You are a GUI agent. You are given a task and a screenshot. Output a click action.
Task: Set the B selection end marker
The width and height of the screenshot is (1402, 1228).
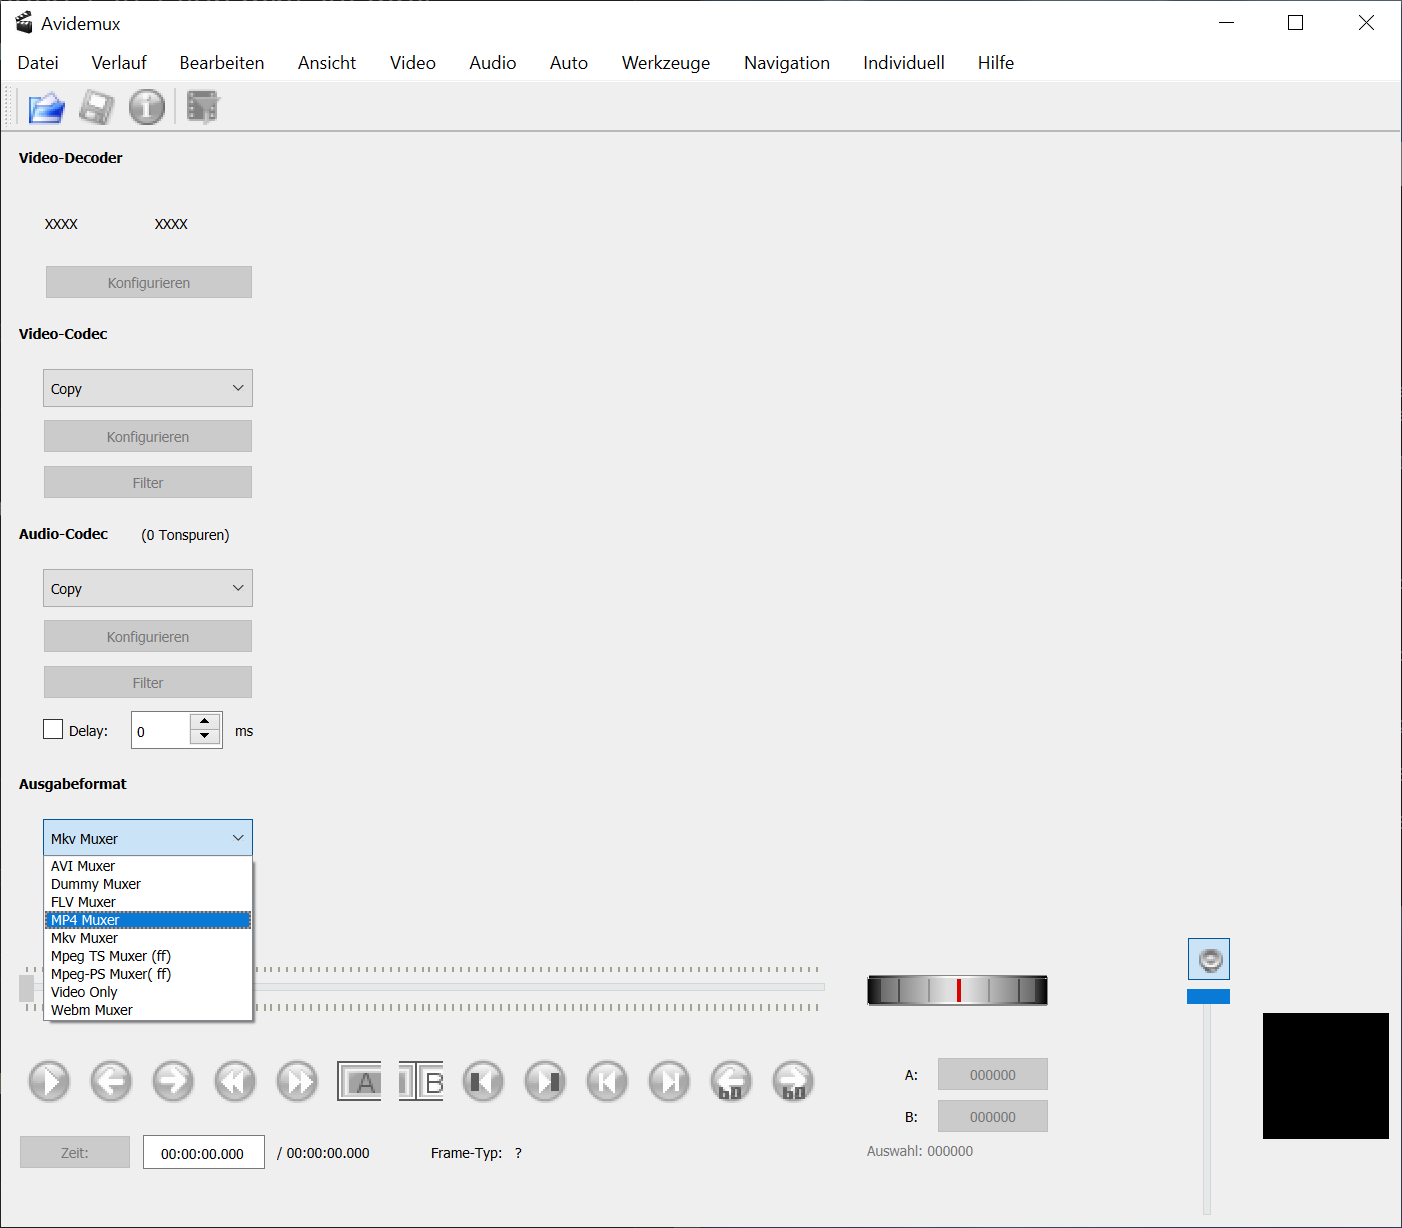coord(421,1081)
